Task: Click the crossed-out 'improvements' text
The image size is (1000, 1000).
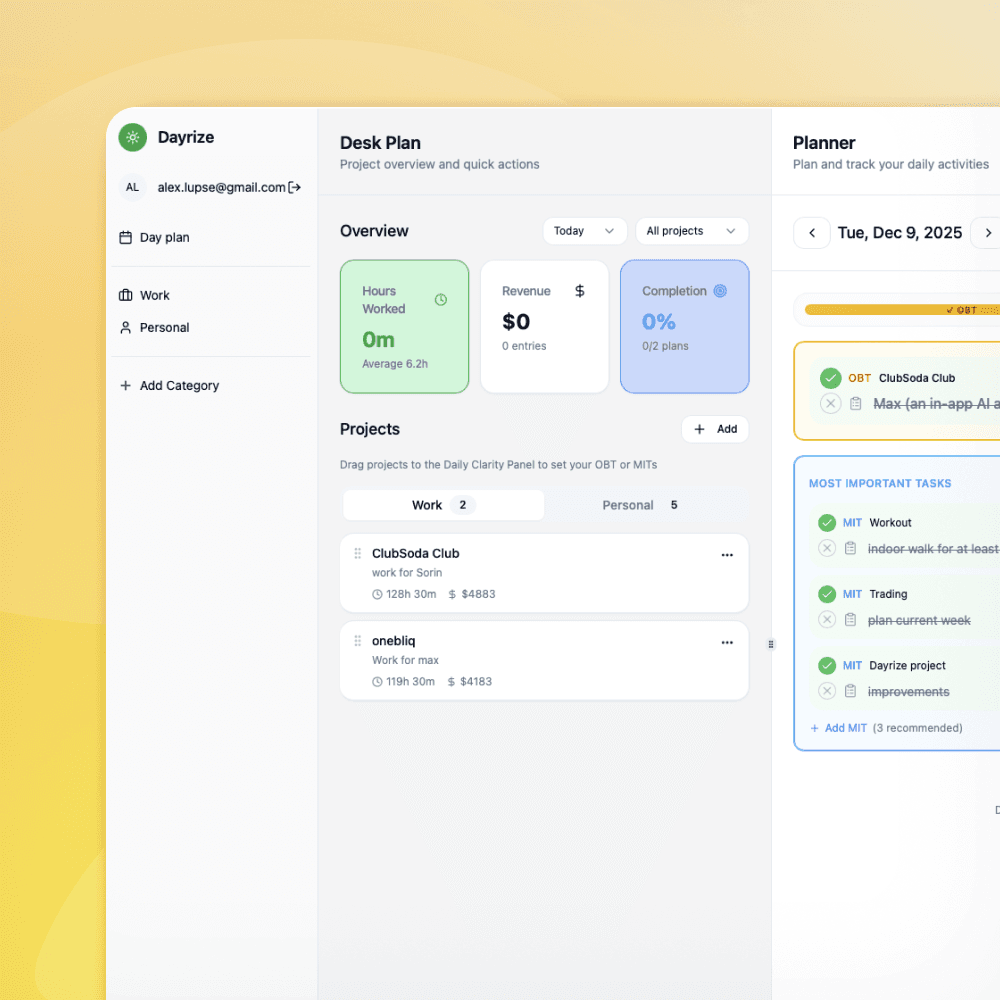Action: point(908,692)
